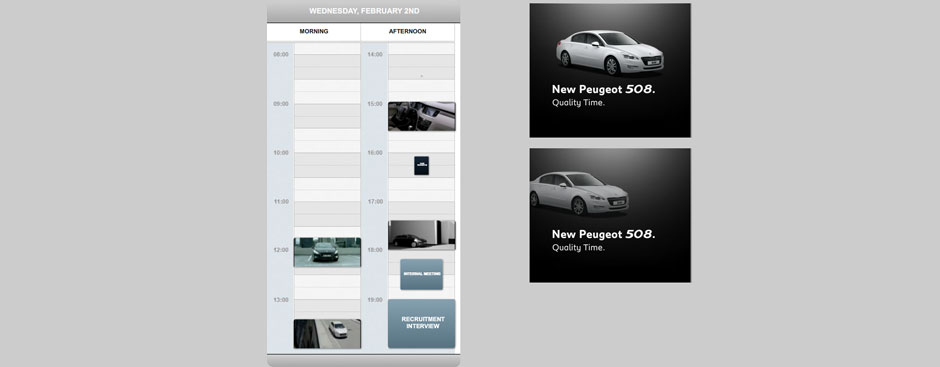Open the upper New Peugeot 508 ad banner
Screen dimensions: 940x367
click(x=610, y=70)
